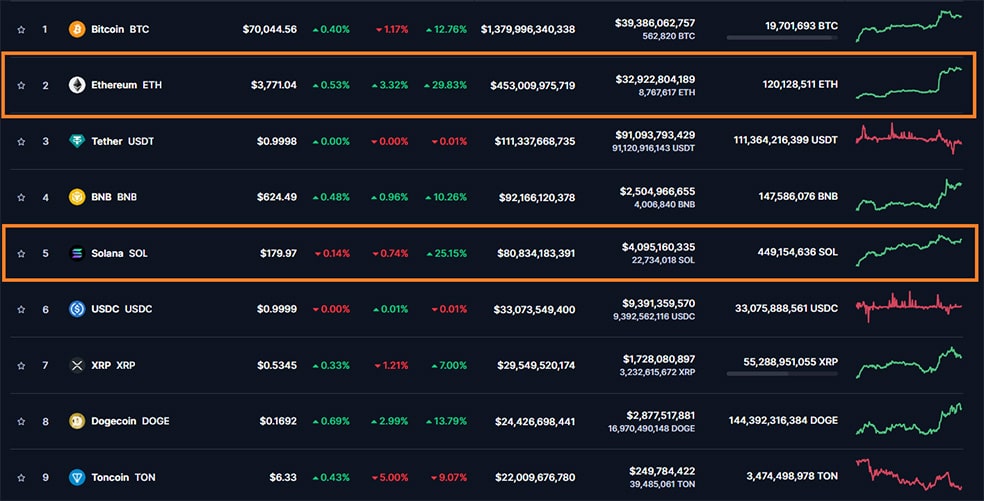Open USDC 7-day price sparkline
The image size is (984, 501).
[909, 306]
